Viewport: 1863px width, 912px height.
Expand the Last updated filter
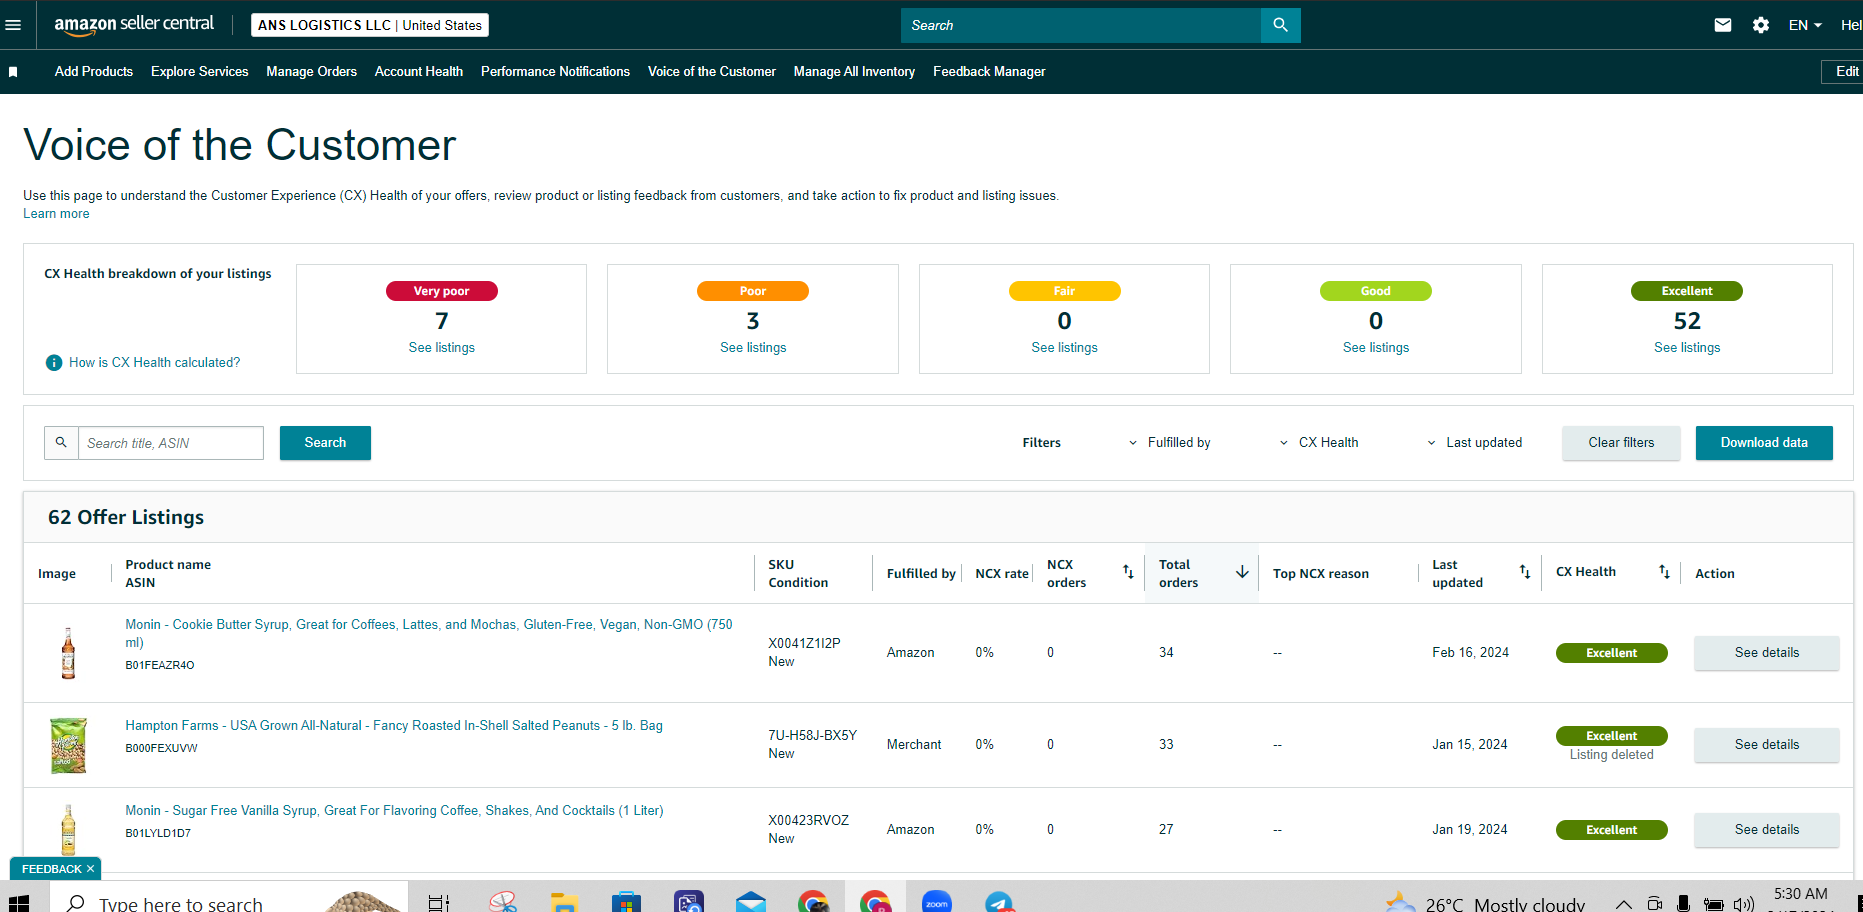[1474, 443]
